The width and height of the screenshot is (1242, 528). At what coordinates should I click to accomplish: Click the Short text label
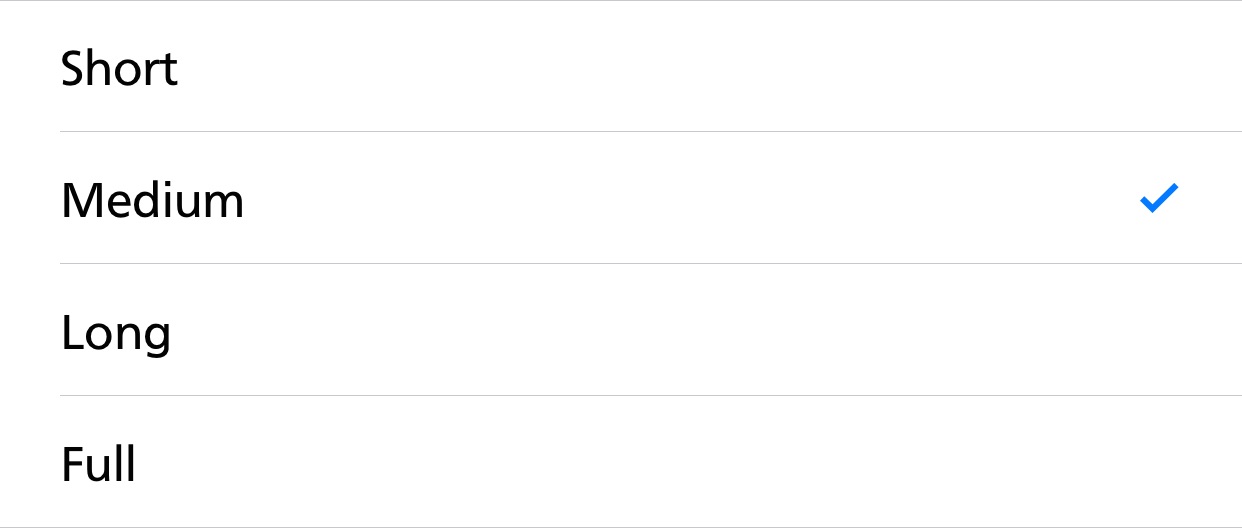119,69
